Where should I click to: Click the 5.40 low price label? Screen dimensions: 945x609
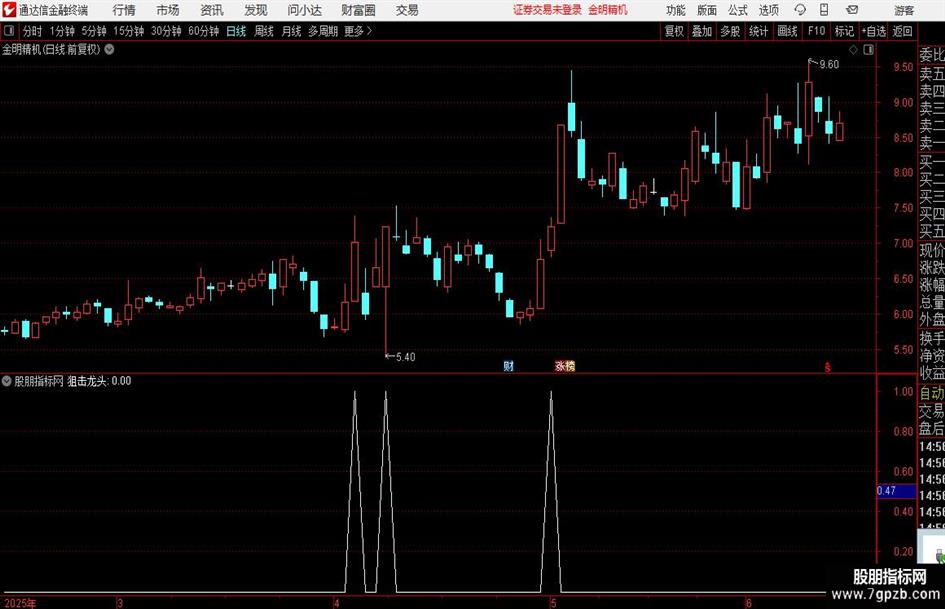click(406, 357)
